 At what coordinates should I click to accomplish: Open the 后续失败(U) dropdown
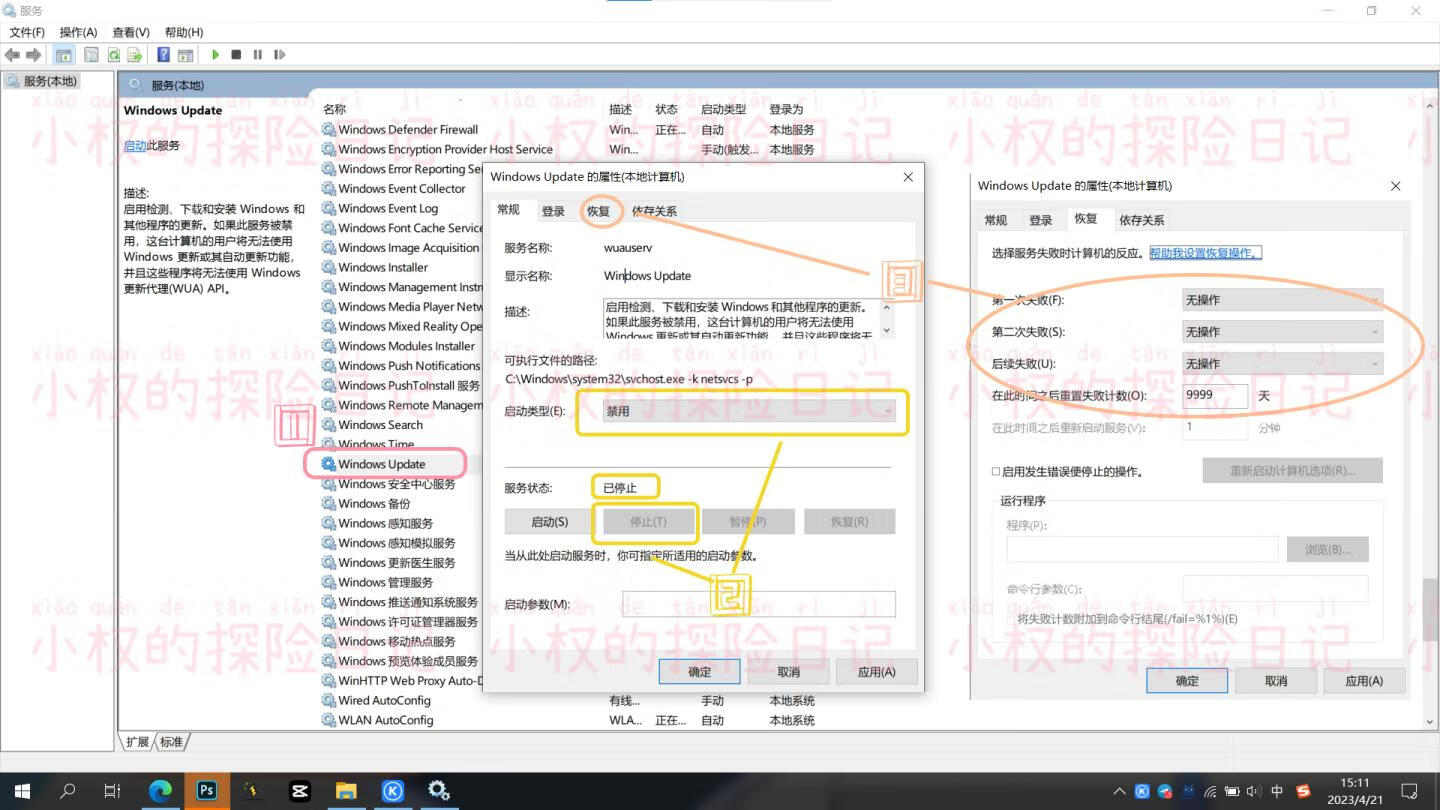(1282, 364)
